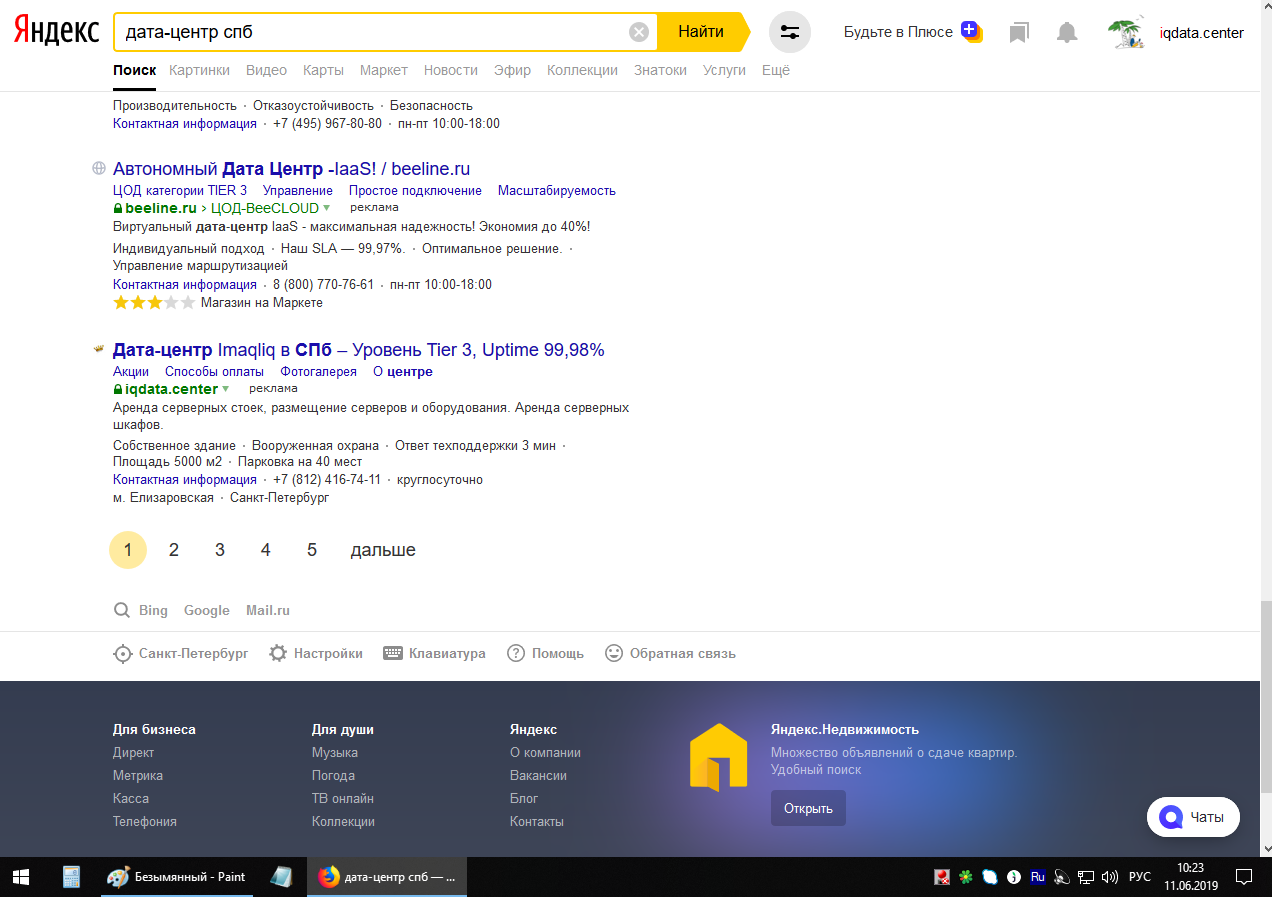The height and width of the screenshot is (897, 1272).
Task: Open the Знатоки tab
Action: (x=660, y=70)
